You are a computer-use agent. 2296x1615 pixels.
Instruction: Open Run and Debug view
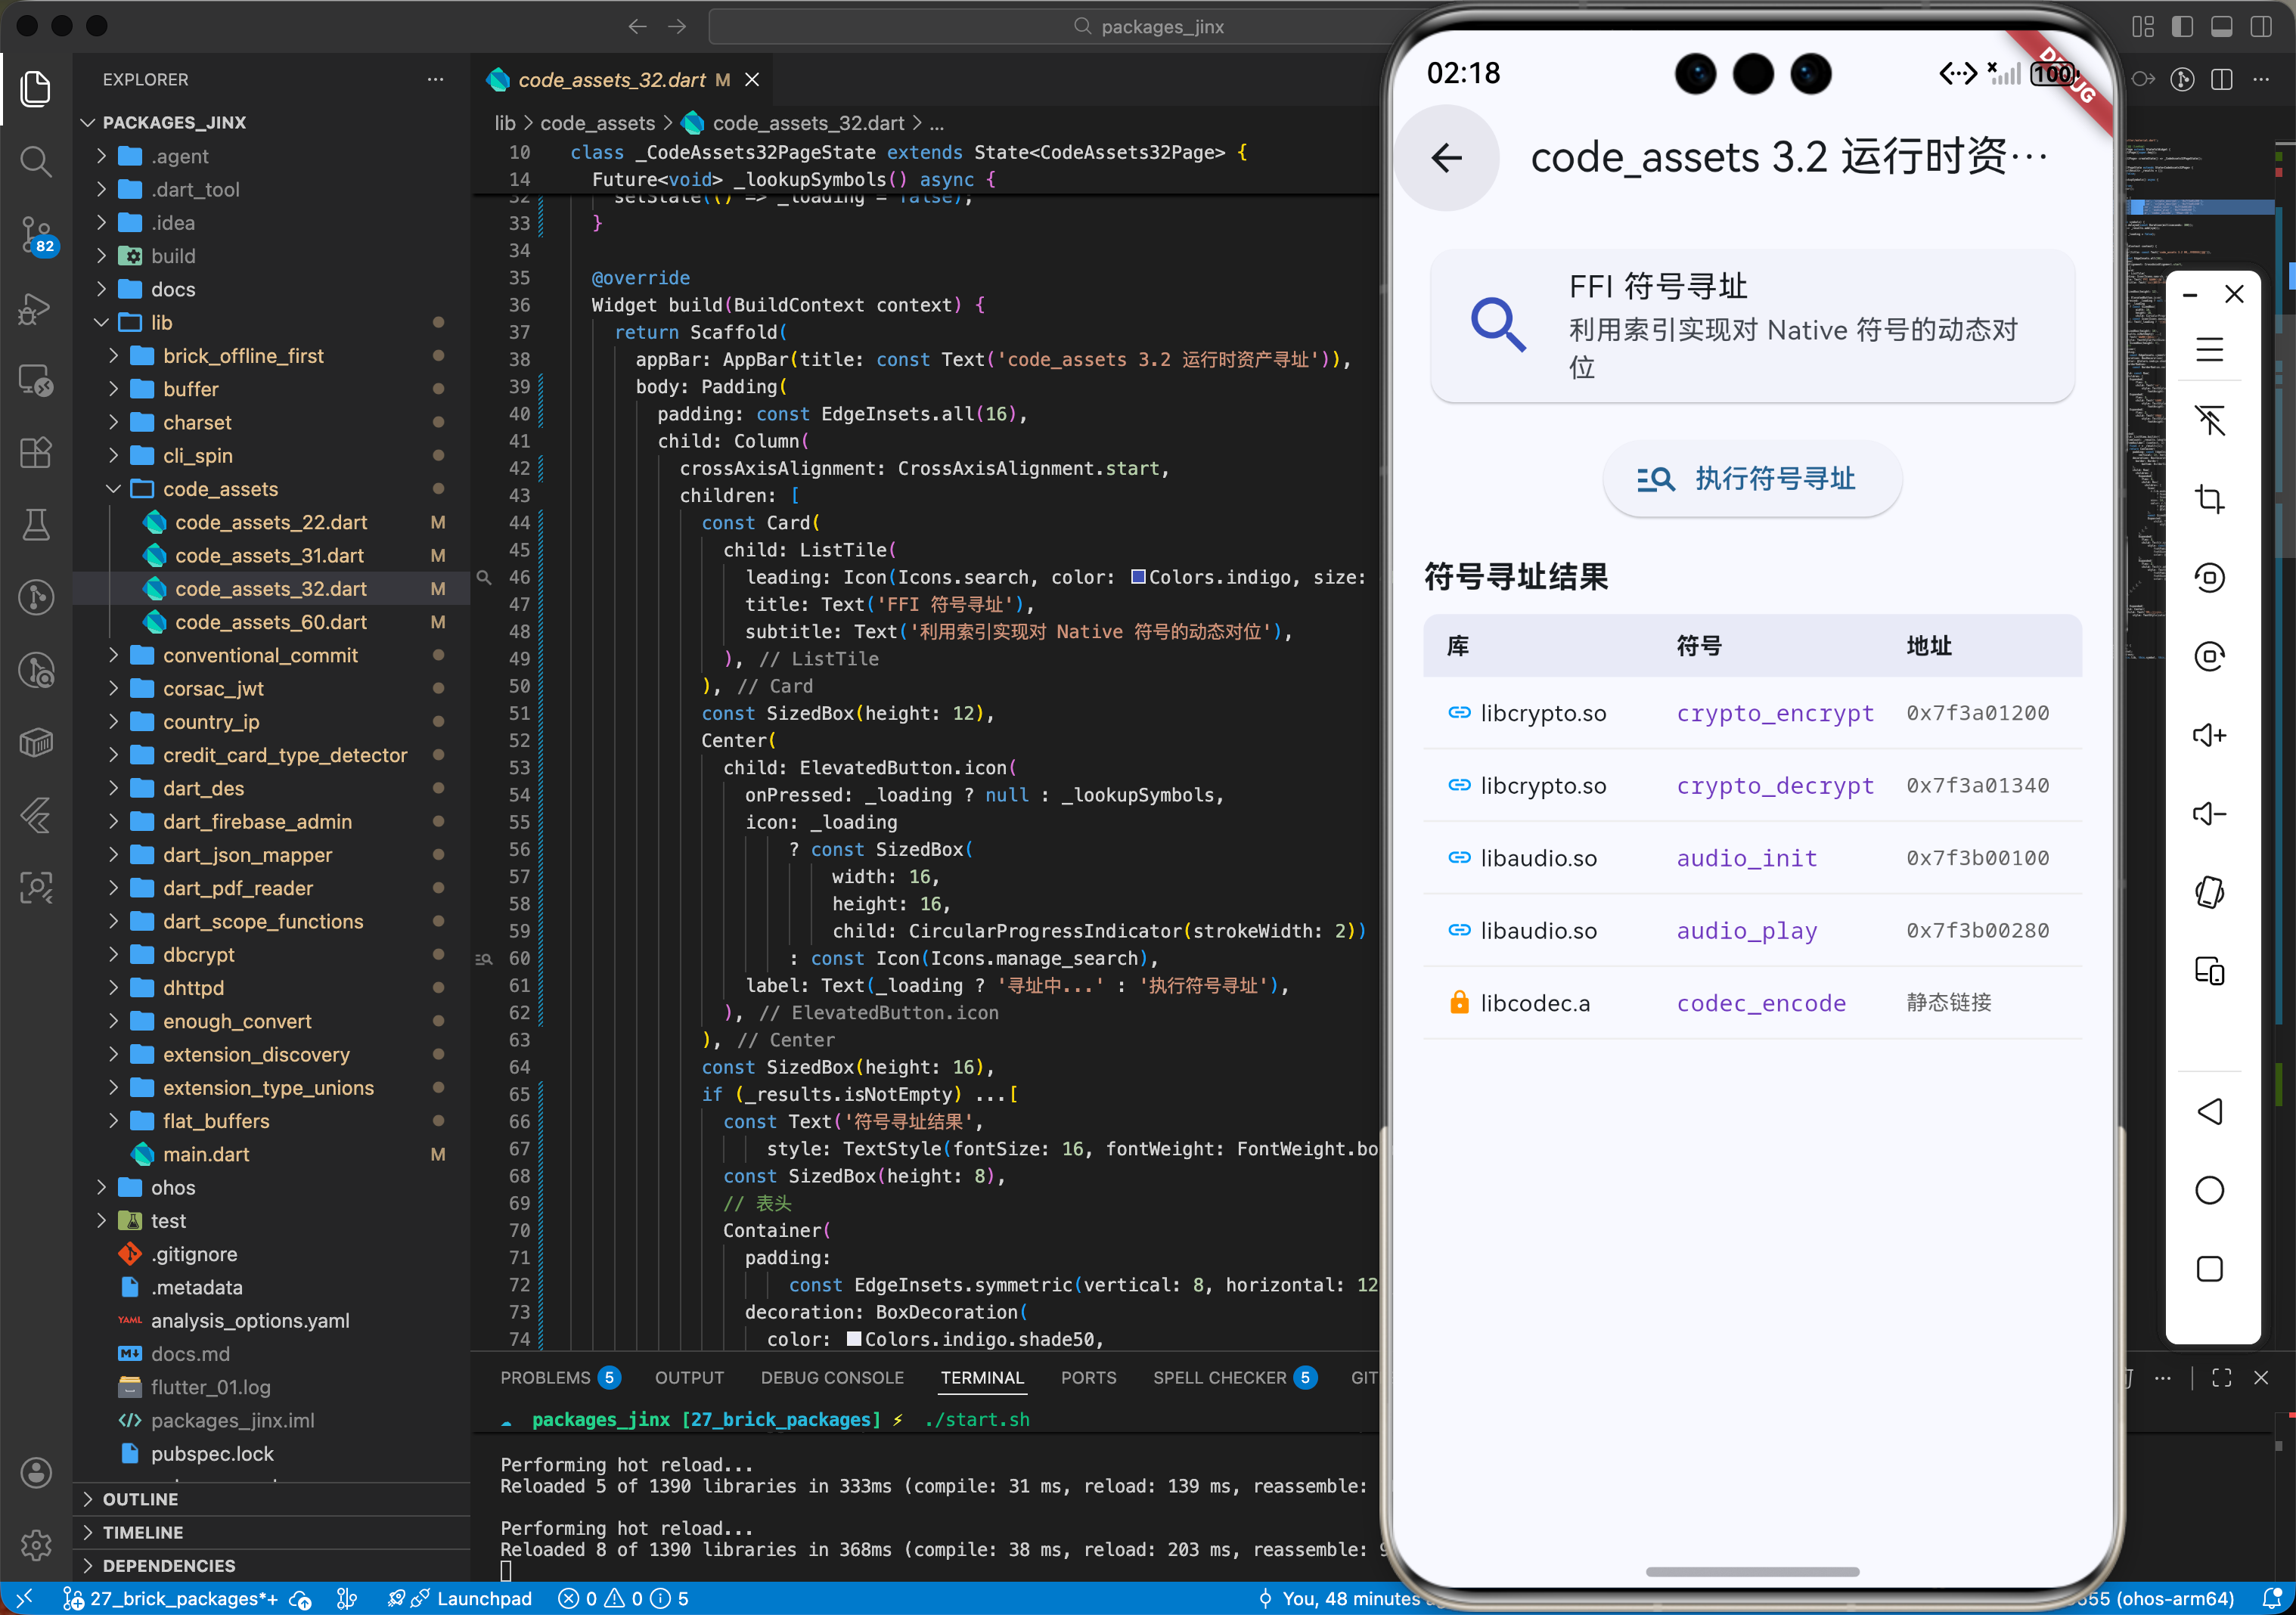(36, 309)
